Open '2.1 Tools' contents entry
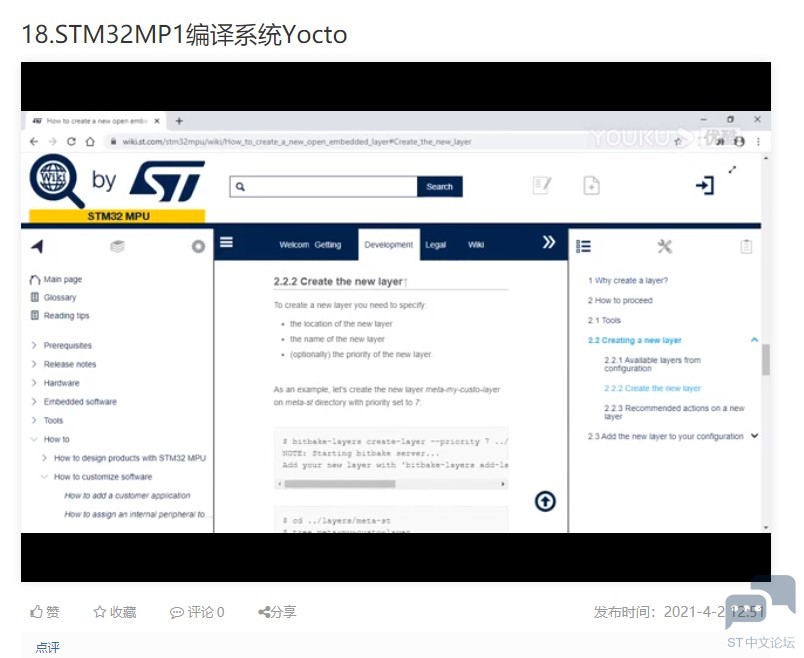 tap(604, 321)
